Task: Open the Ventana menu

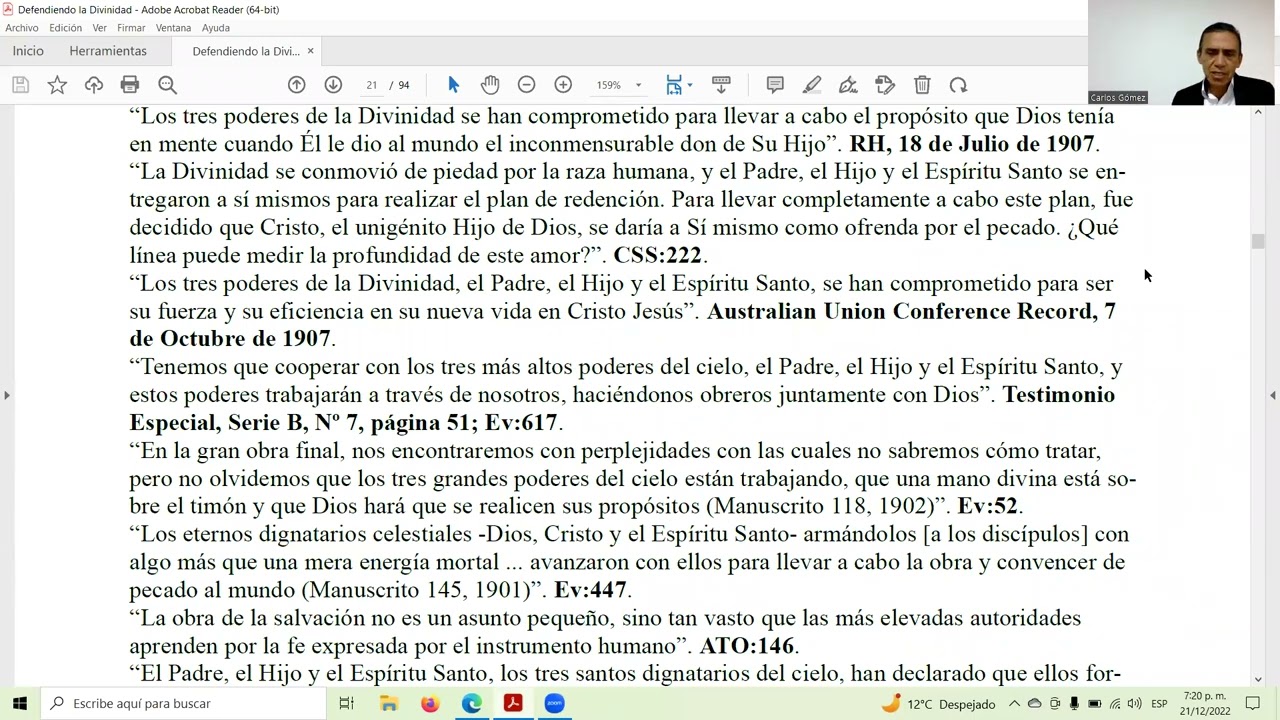Action: (174, 28)
